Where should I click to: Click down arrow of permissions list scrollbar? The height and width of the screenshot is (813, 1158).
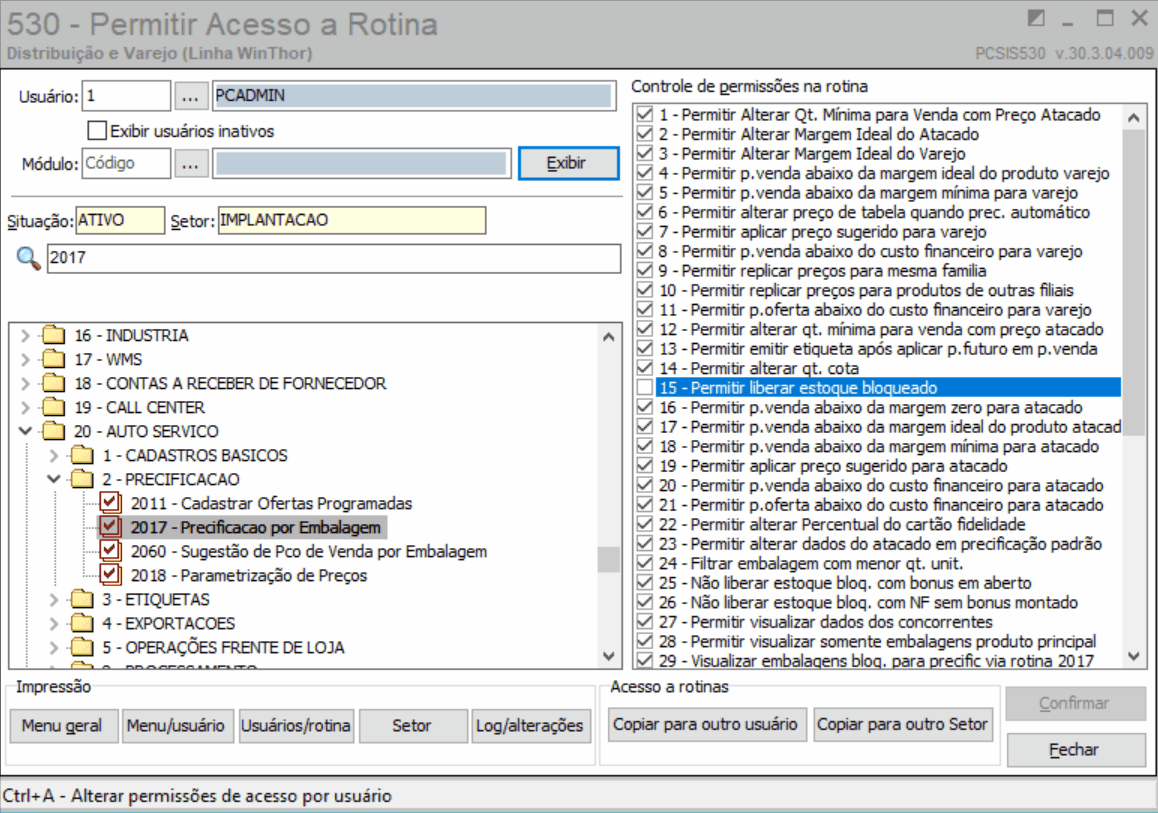[x=1134, y=656]
